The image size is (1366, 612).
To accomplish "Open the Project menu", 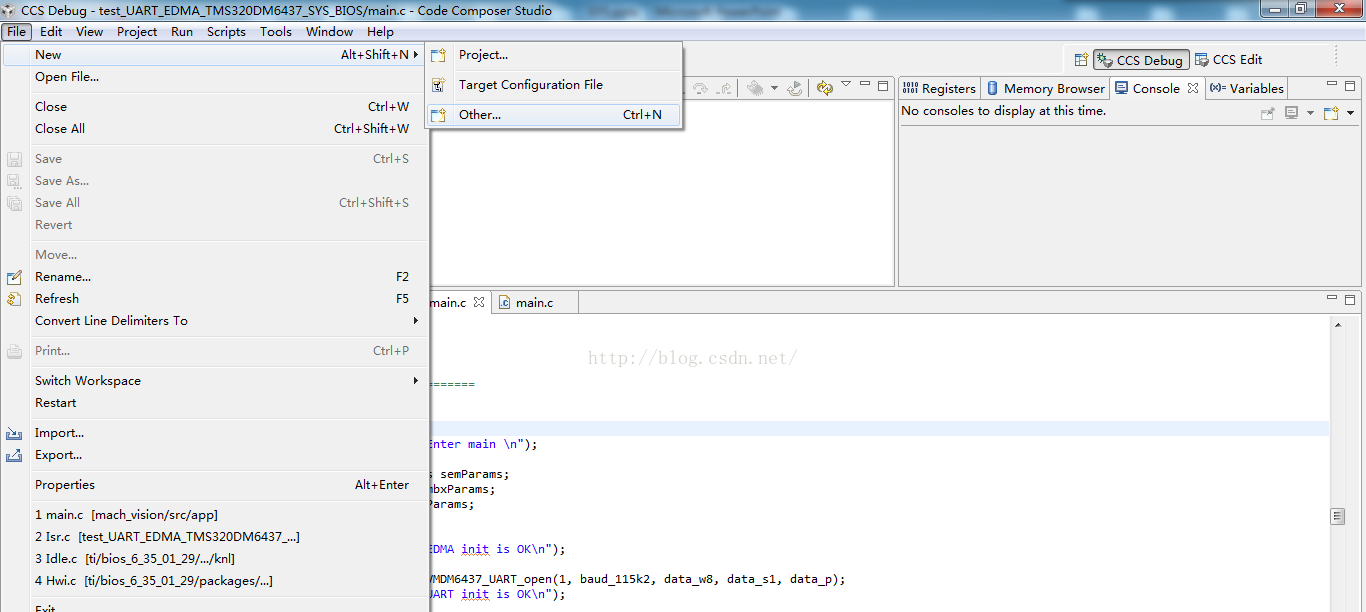I will click(x=137, y=31).
